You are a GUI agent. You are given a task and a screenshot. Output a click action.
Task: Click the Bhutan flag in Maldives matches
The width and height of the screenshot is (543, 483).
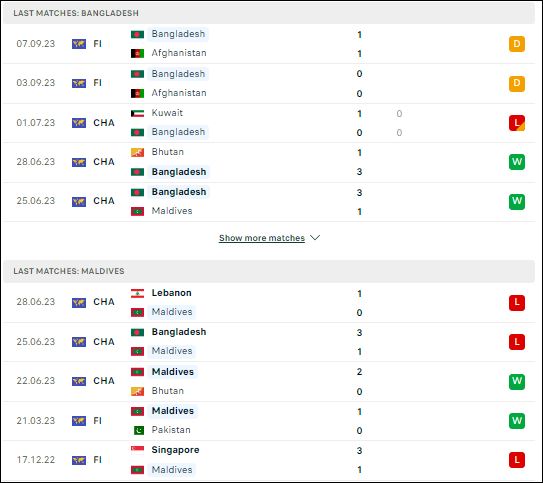click(x=137, y=391)
